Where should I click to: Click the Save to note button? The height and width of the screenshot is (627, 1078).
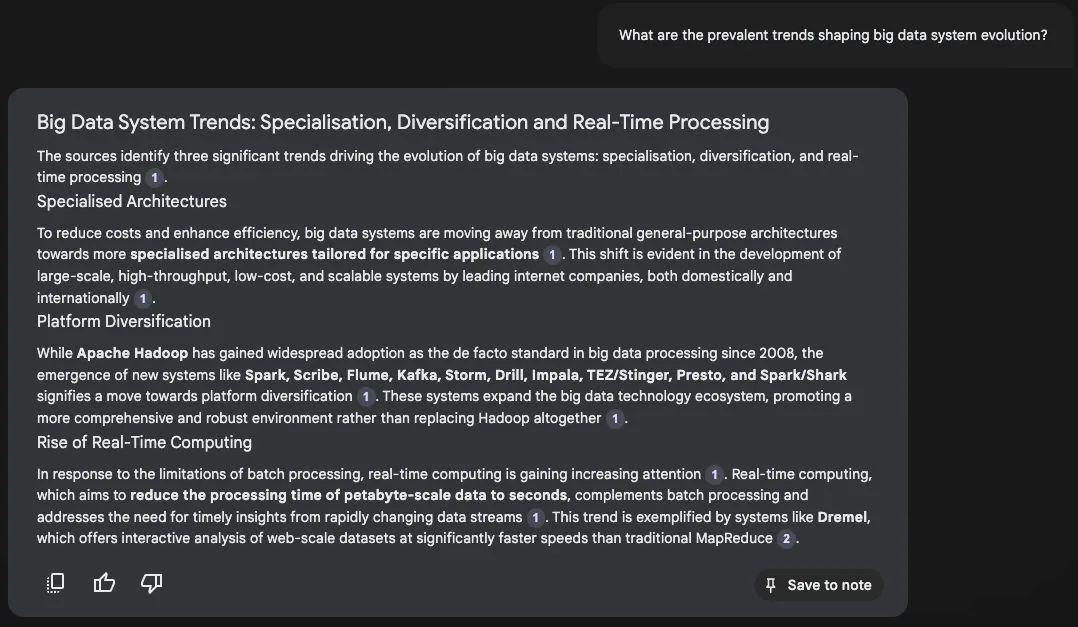coord(818,585)
